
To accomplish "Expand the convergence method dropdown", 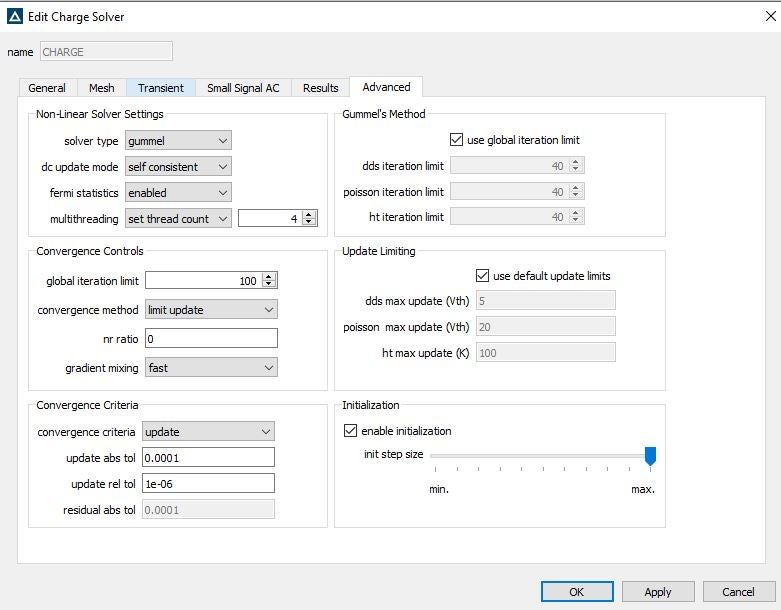I will tap(211, 310).
